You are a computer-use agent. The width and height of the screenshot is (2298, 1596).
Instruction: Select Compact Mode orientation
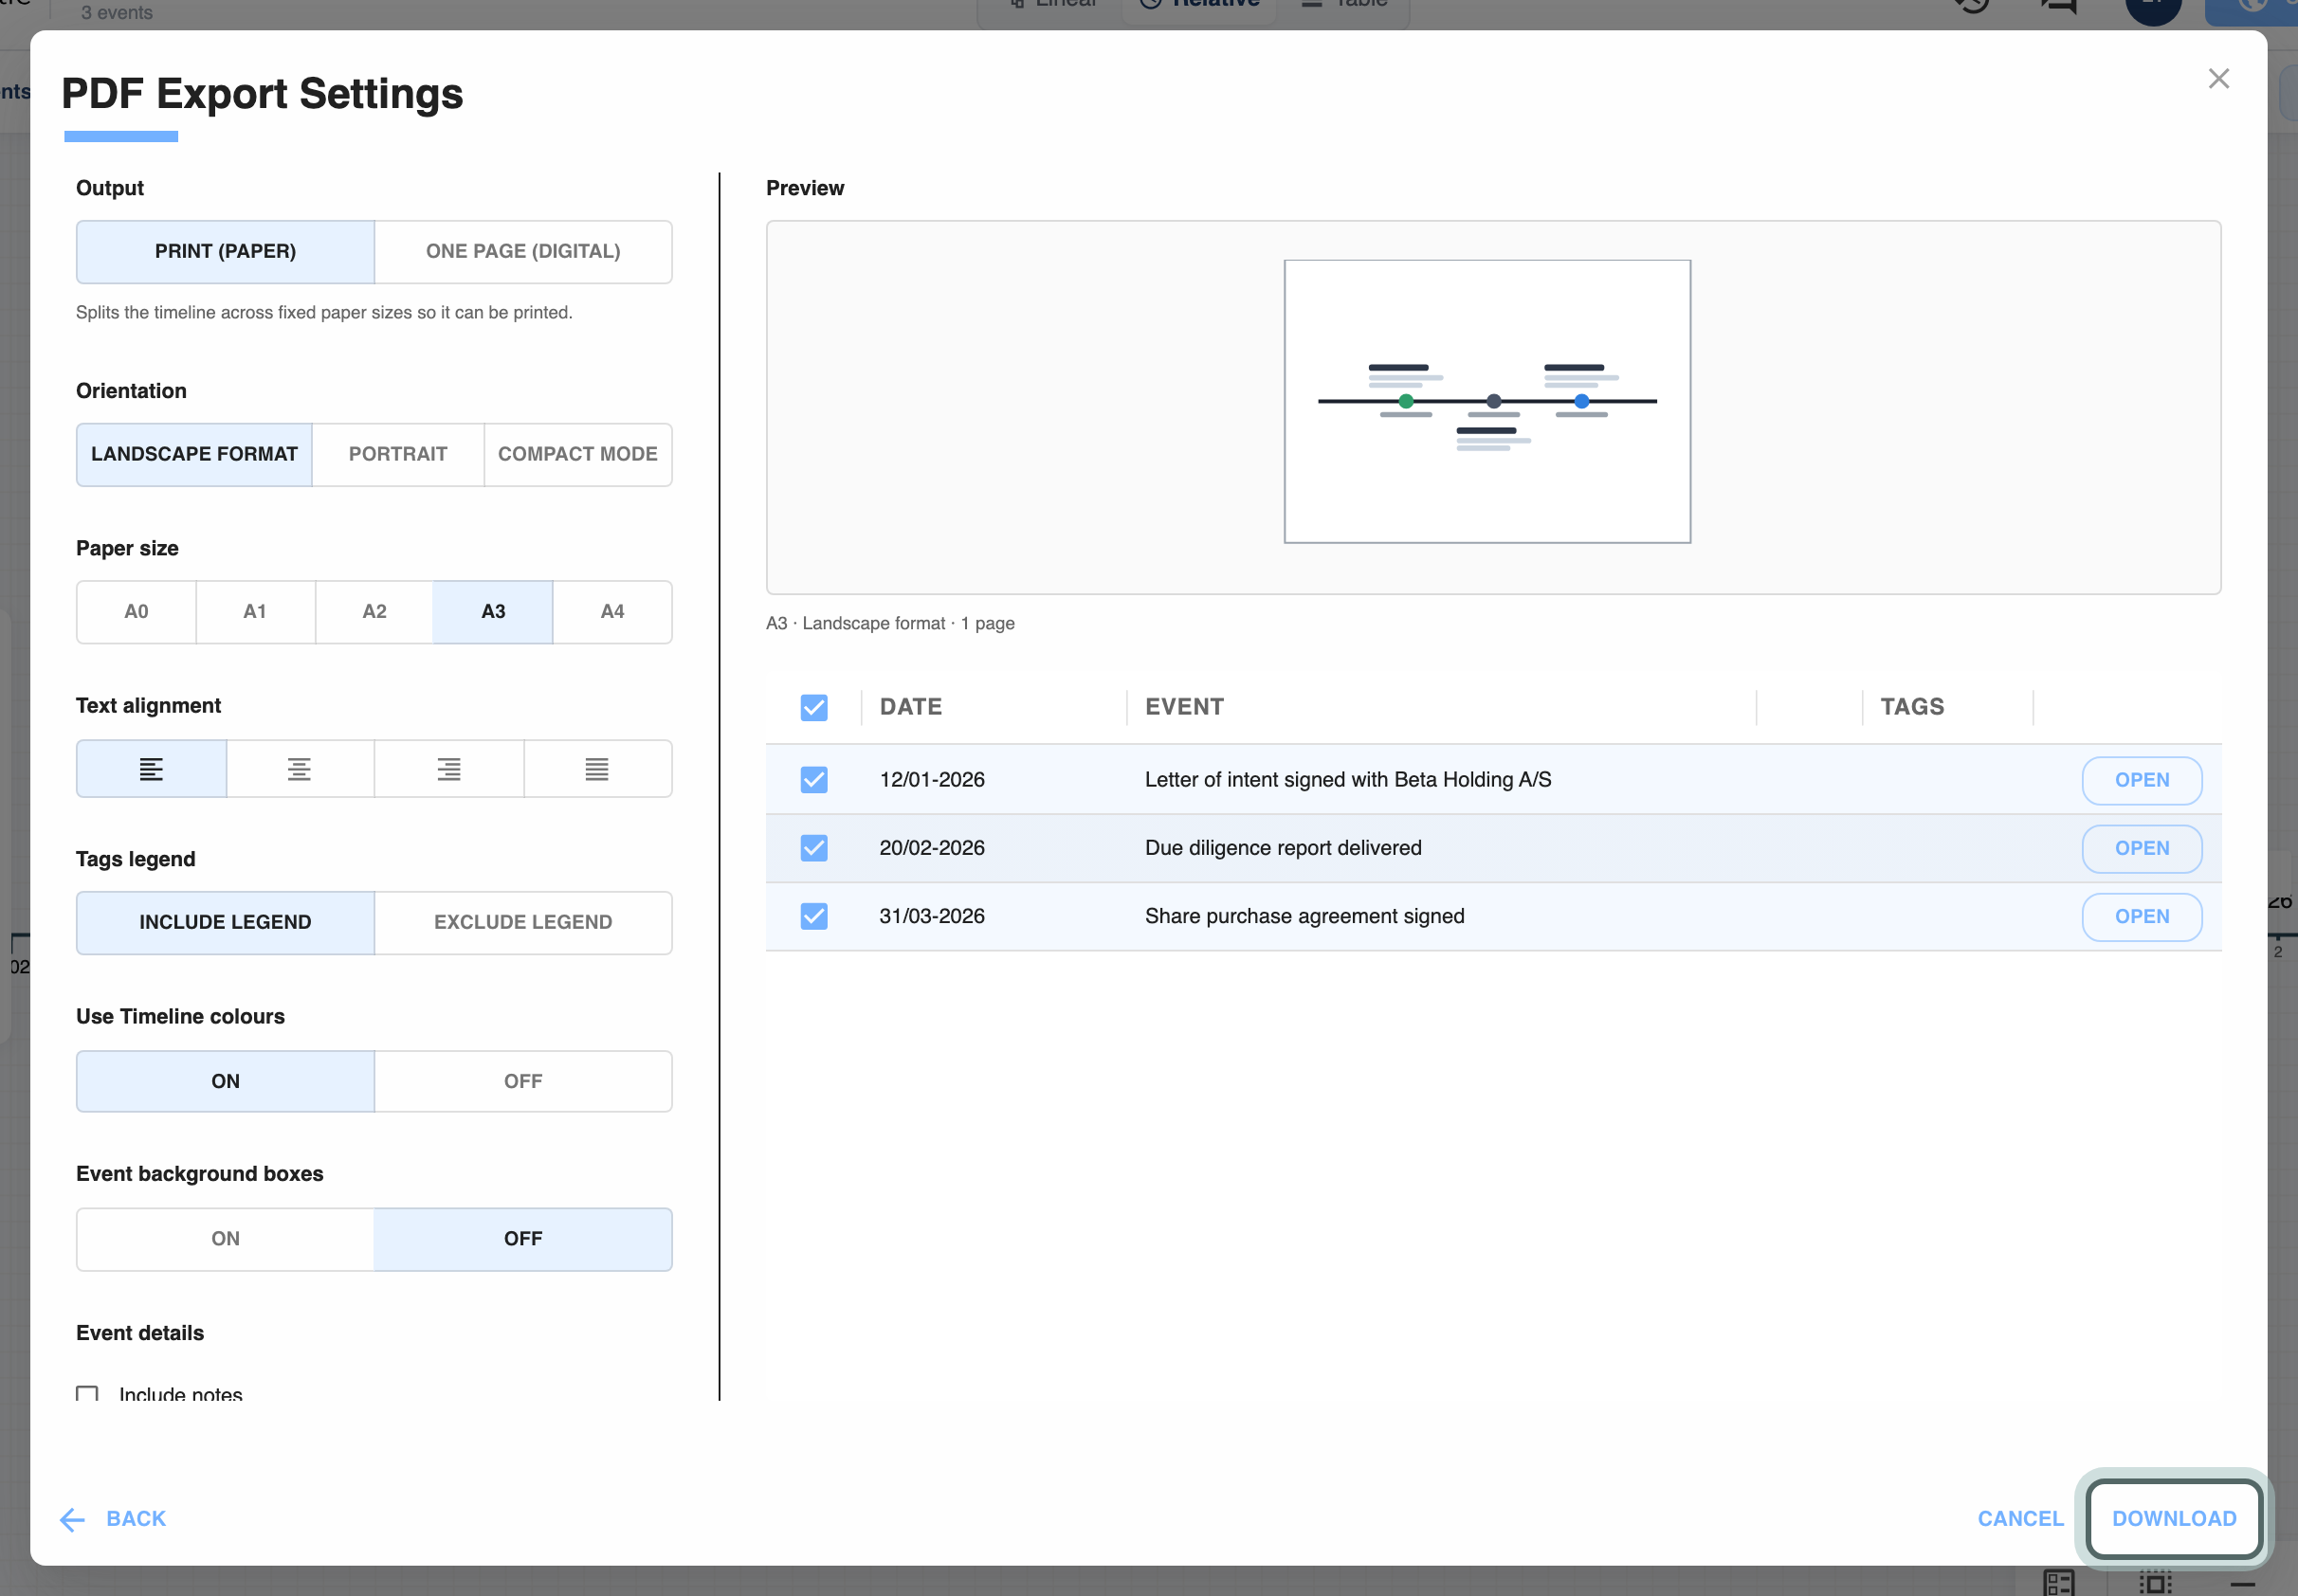[x=578, y=455]
